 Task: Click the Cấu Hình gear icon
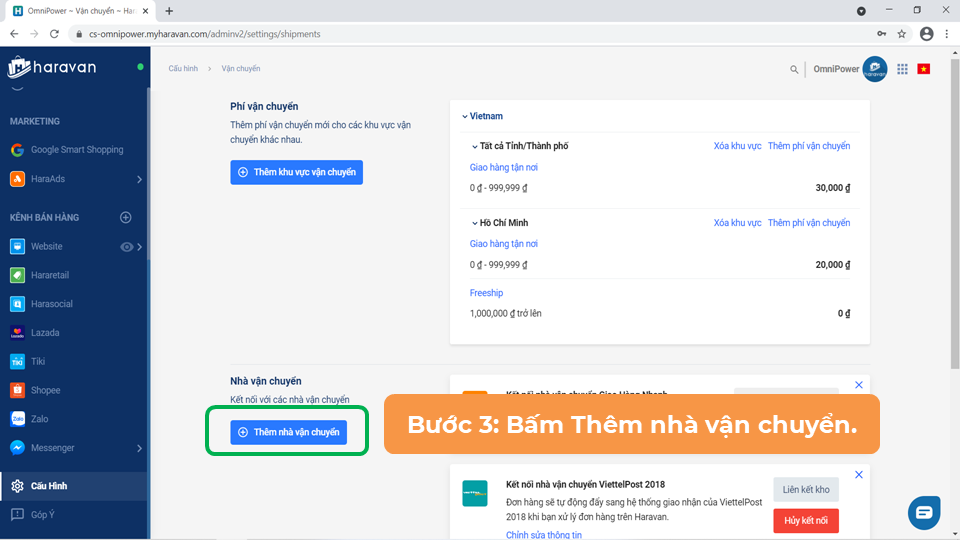(x=17, y=486)
